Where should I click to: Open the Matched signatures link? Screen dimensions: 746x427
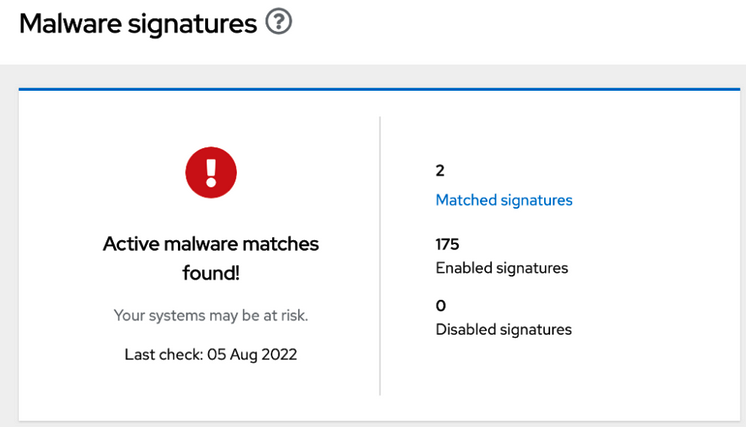504,200
